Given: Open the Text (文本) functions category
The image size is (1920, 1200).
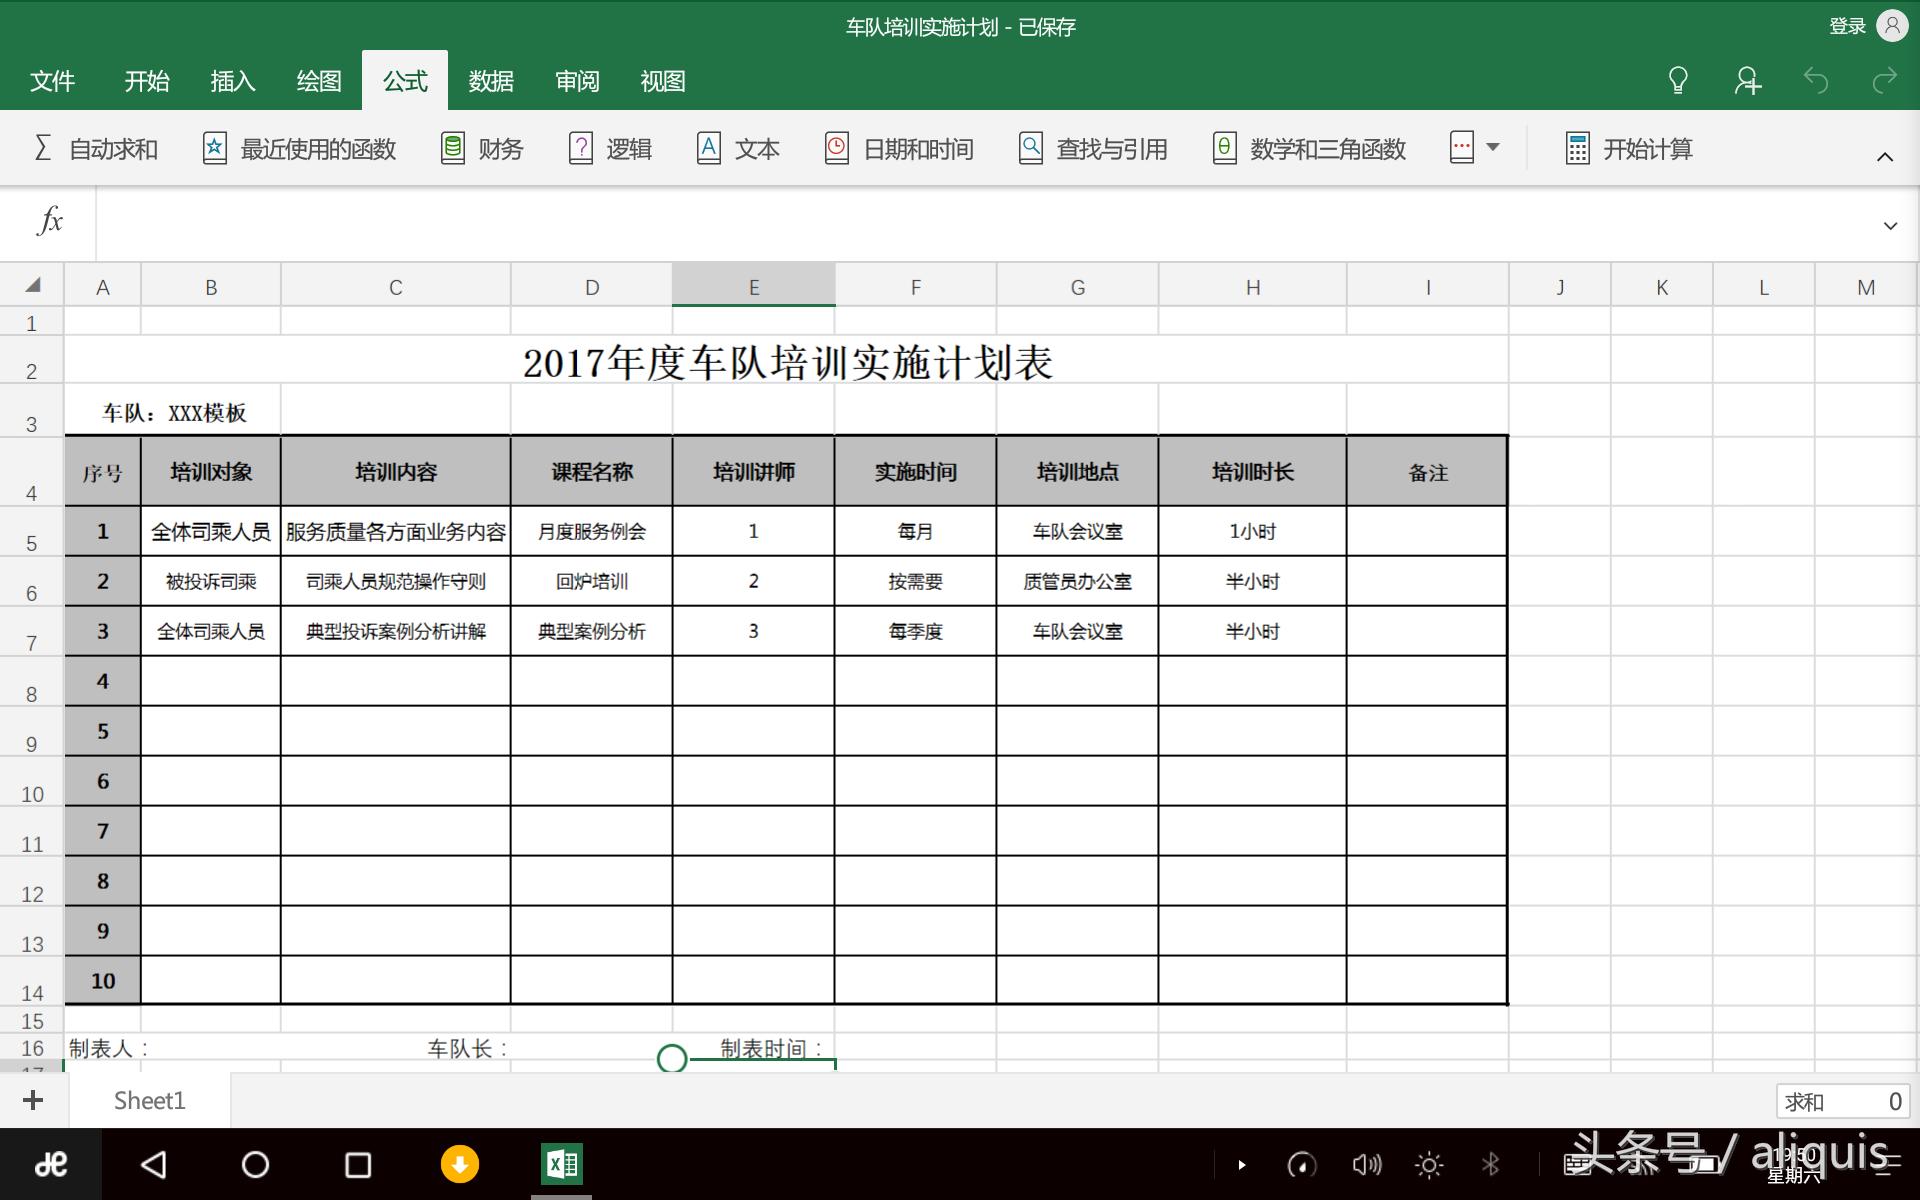Looking at the screenshot, I should pyautogui.click(x=737, y=148).
